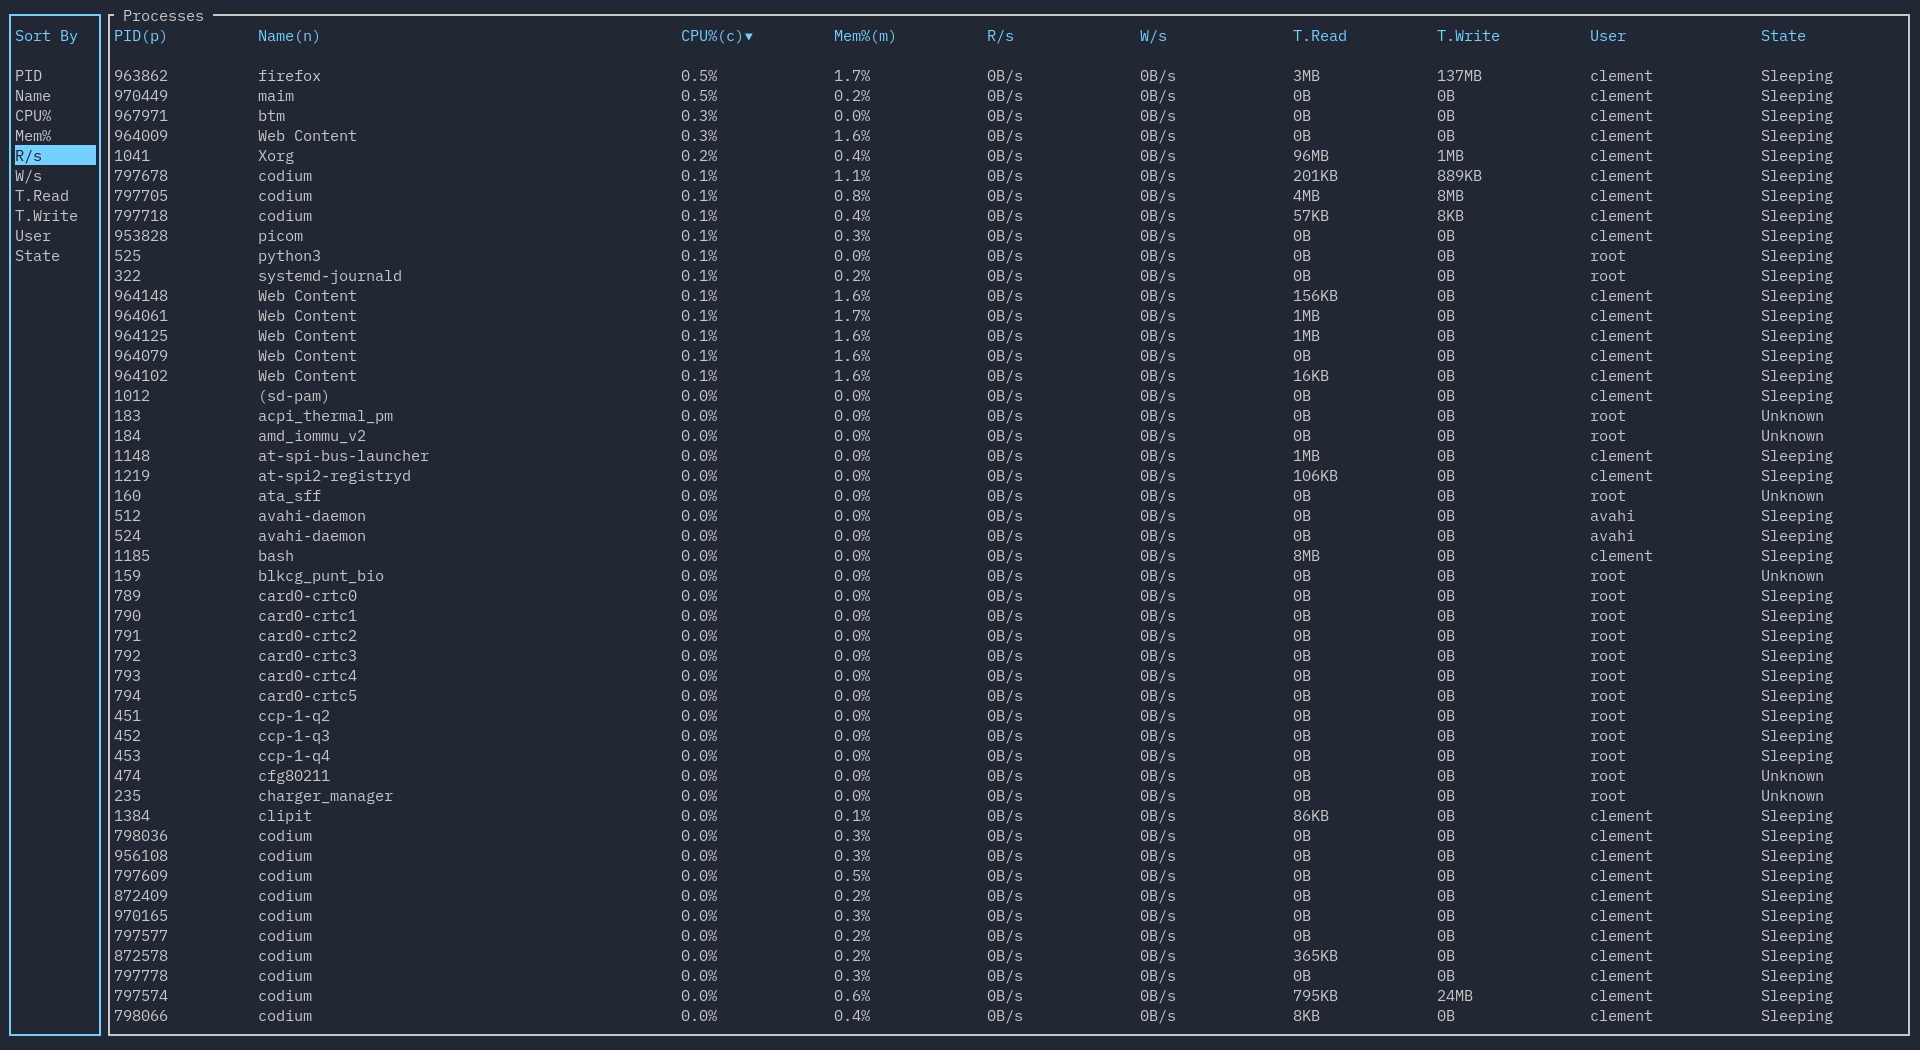Select User in the Sort By panel

click(33, 236)
